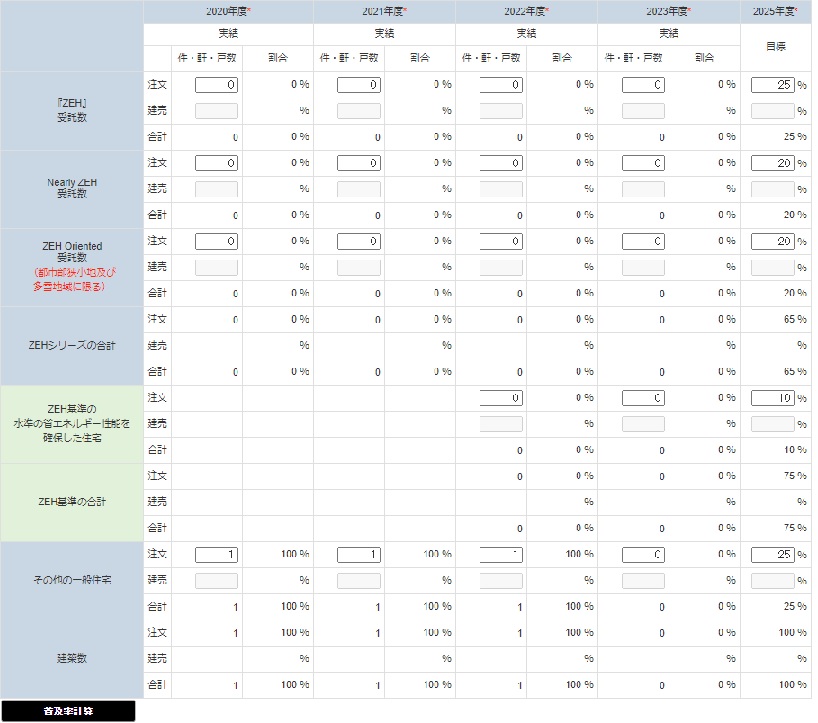Edit ZEH Oriented 注文 count for 2021年度
This screenshot has width=818, height=723.
point(359,241)
